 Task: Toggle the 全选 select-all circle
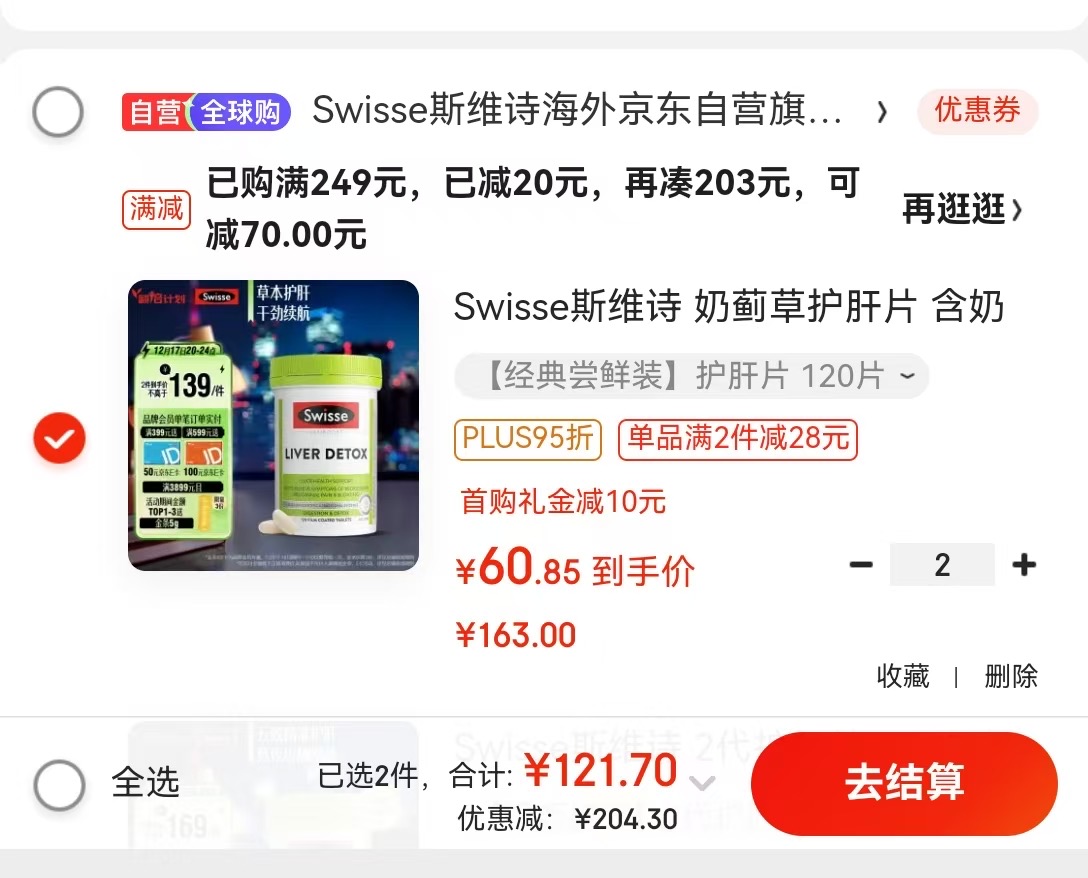coord(60,785)
